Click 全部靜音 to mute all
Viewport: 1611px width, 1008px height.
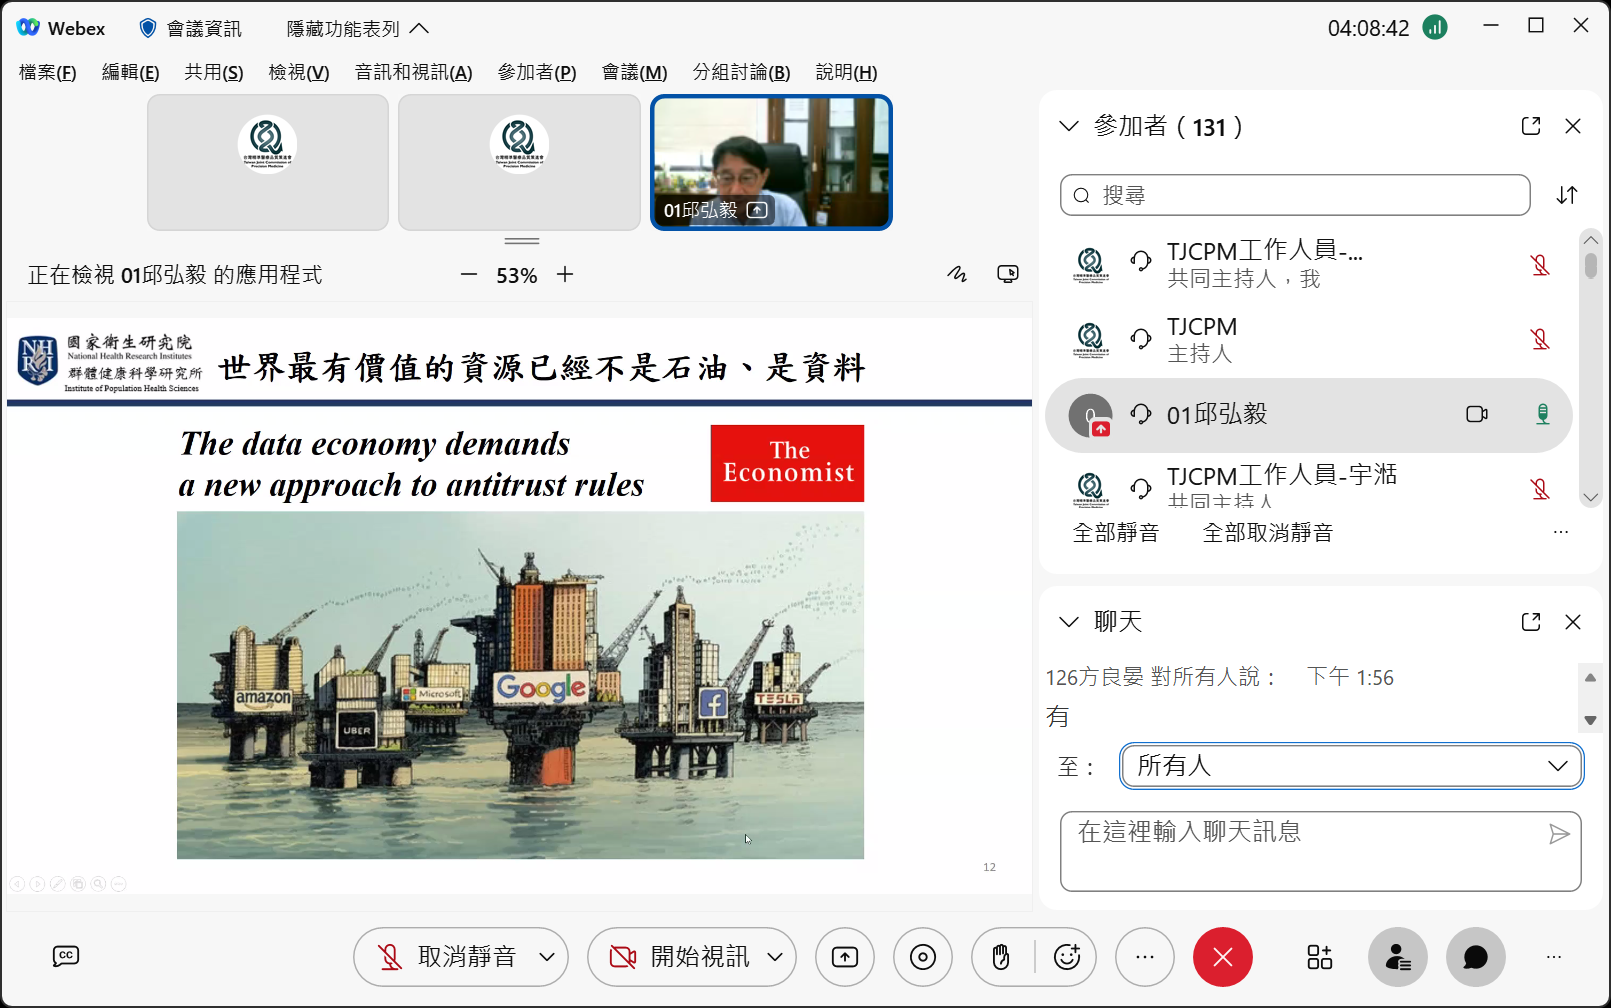coord(1116,533)
